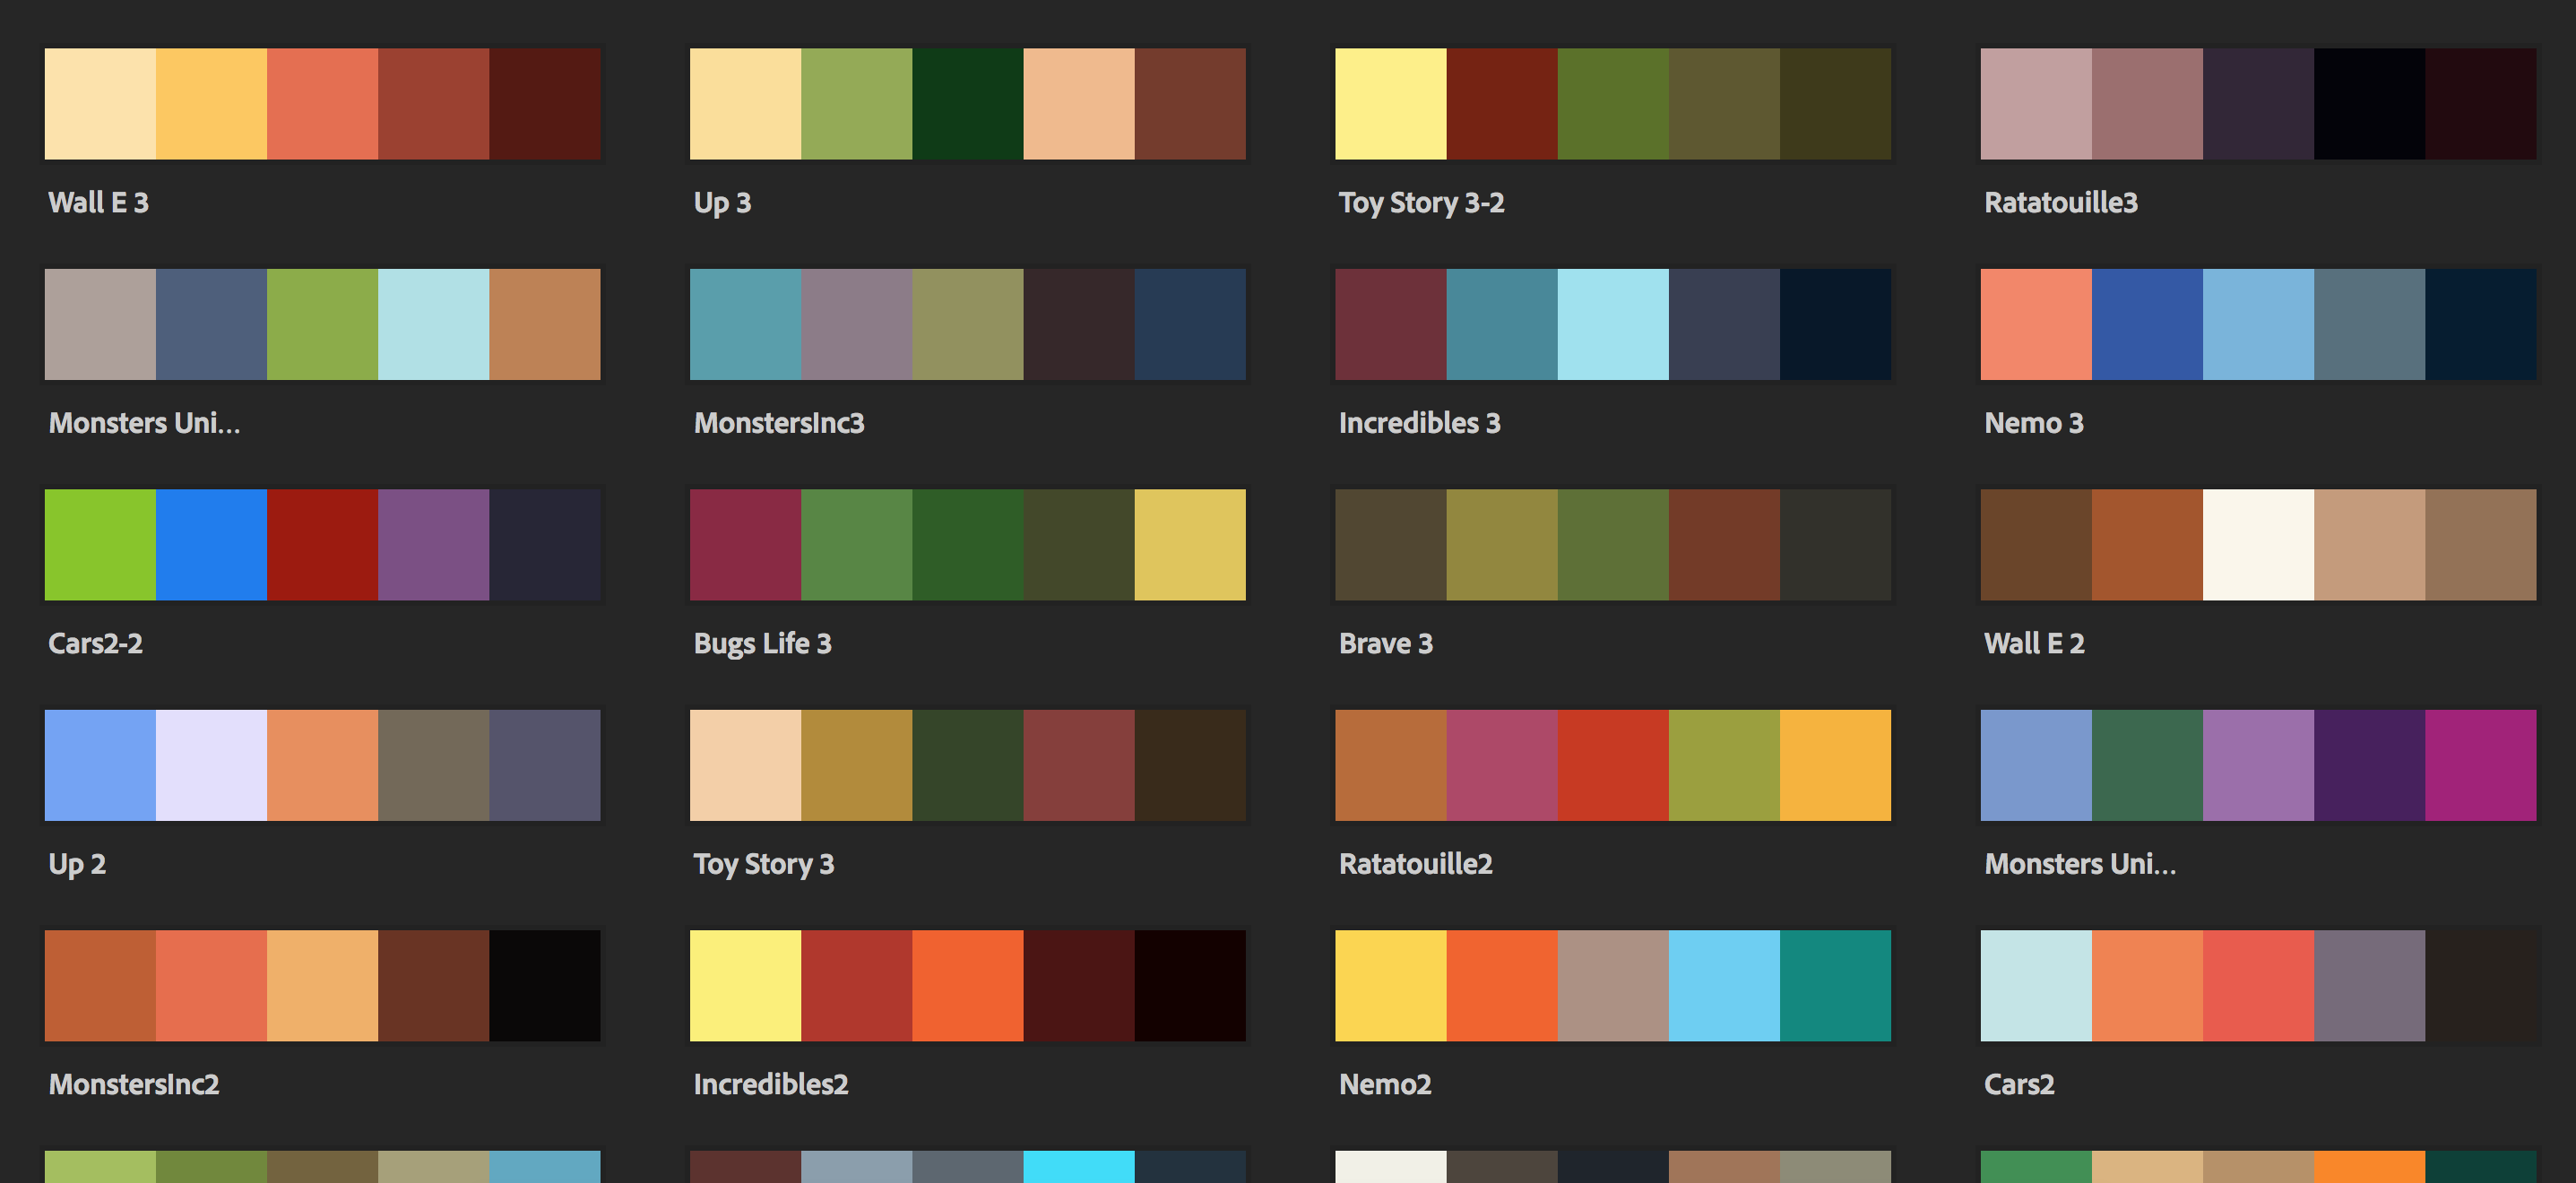This screenshot has width=2576, height=1183.
Task: Select the Toy Story 3 label
Action: tap(763, 864)
